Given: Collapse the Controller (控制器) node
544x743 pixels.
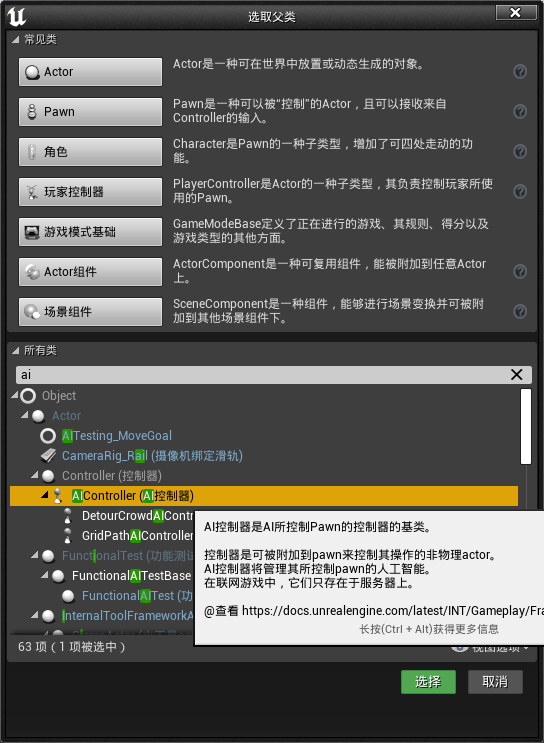Looking at the screenshot, I should (35, 475).
